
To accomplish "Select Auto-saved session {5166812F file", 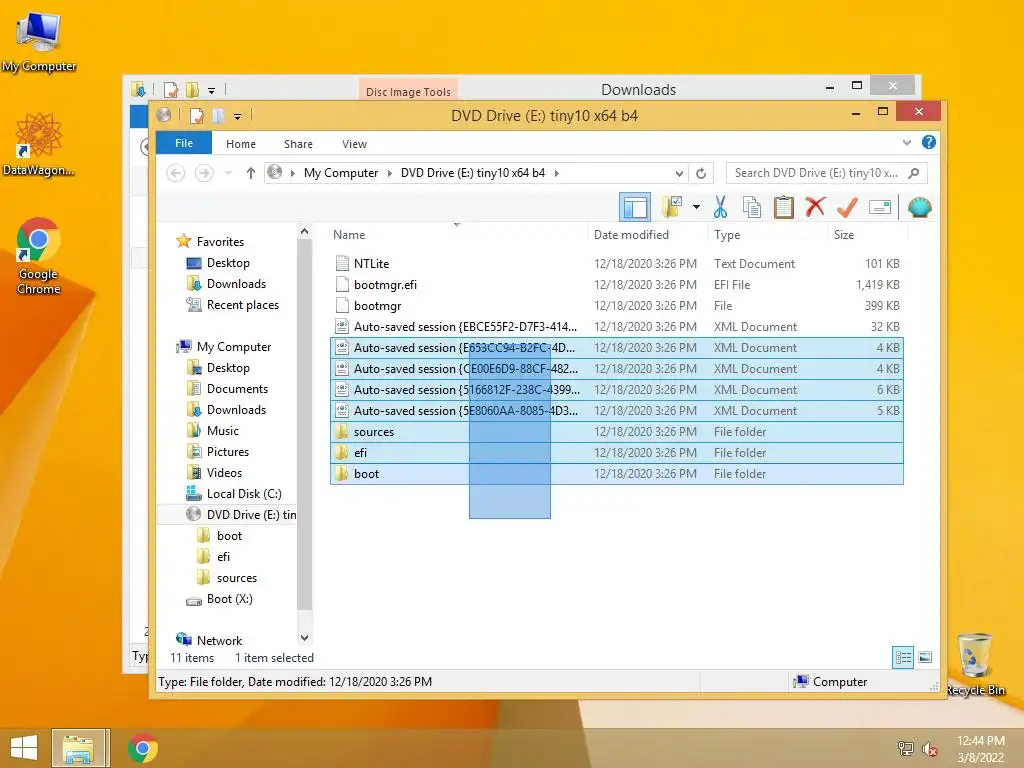I will (x=617, y=390).
